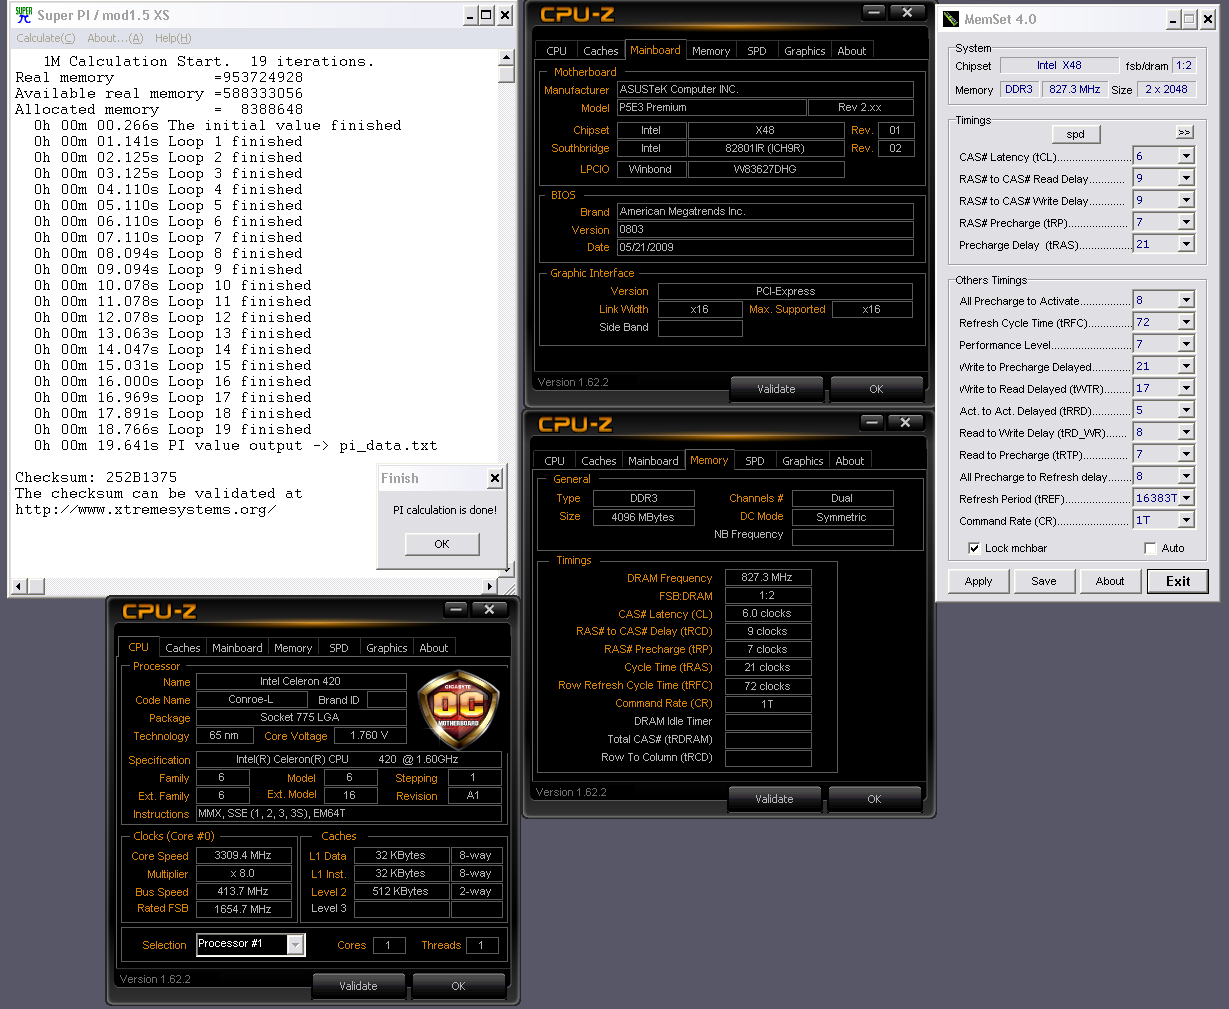The height and width of the screenshot is (1009, 1229).
Task: Open the About menu in Super PI
Action: [x=115, y=38]
